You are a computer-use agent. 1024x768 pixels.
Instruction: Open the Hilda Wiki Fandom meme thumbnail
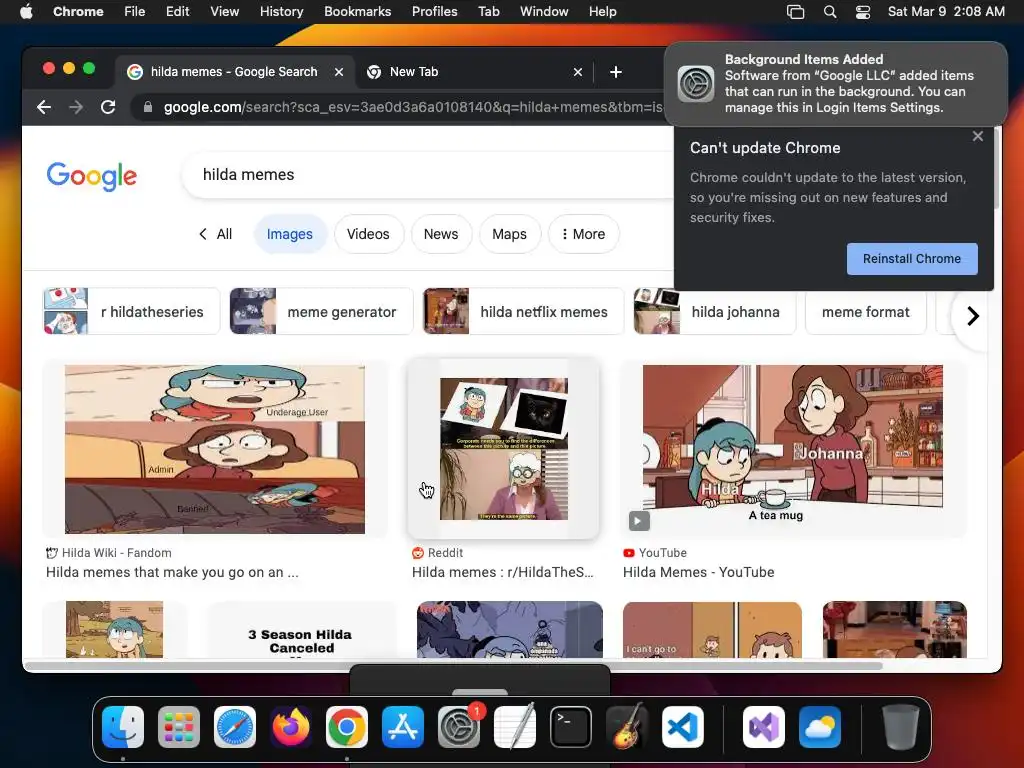(215, 449)
